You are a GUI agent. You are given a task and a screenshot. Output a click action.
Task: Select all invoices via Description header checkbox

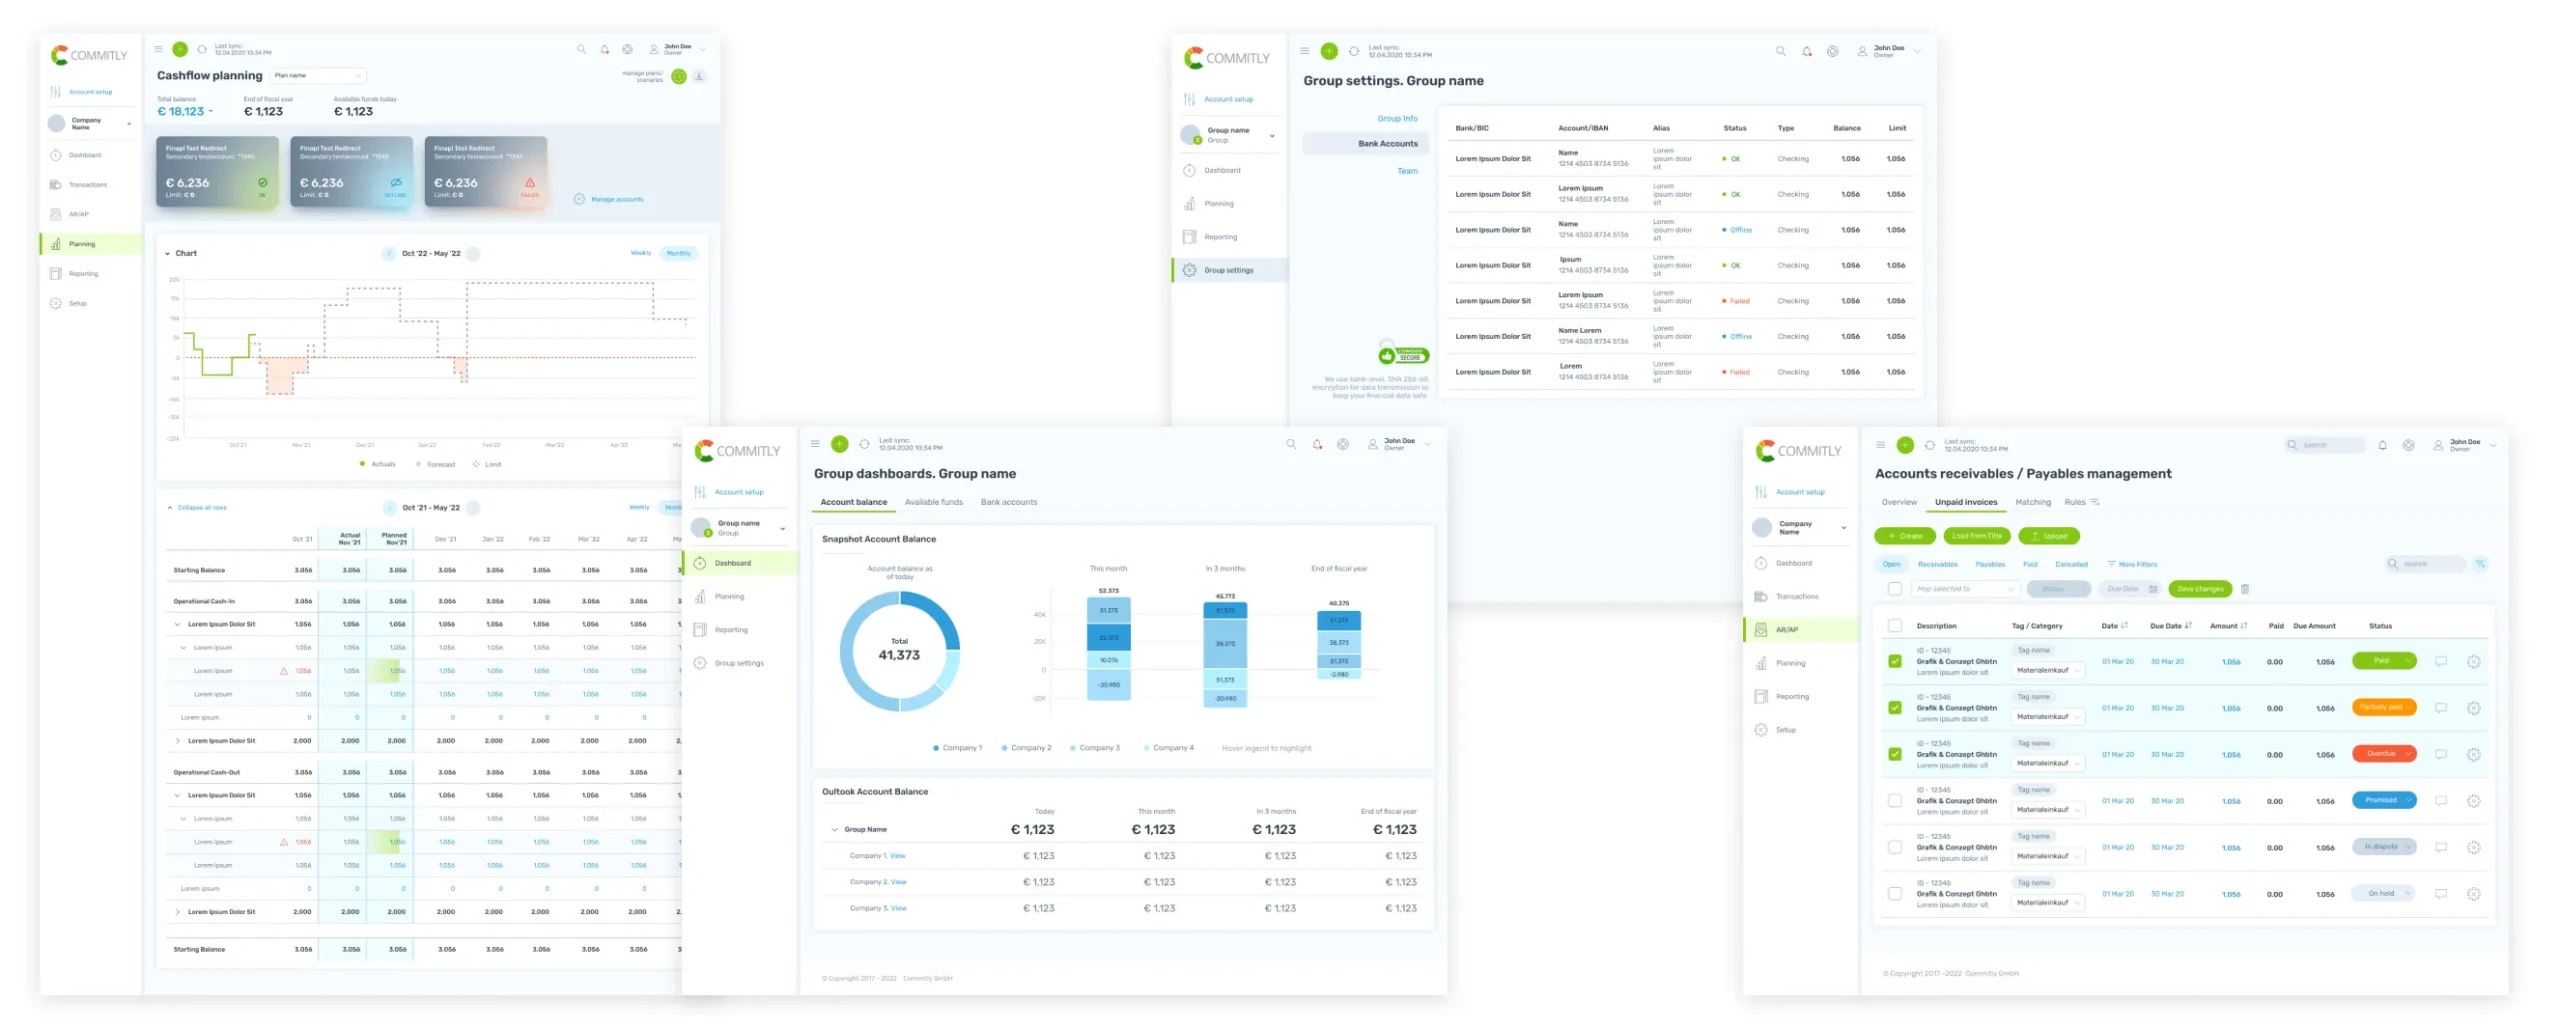1894,626
